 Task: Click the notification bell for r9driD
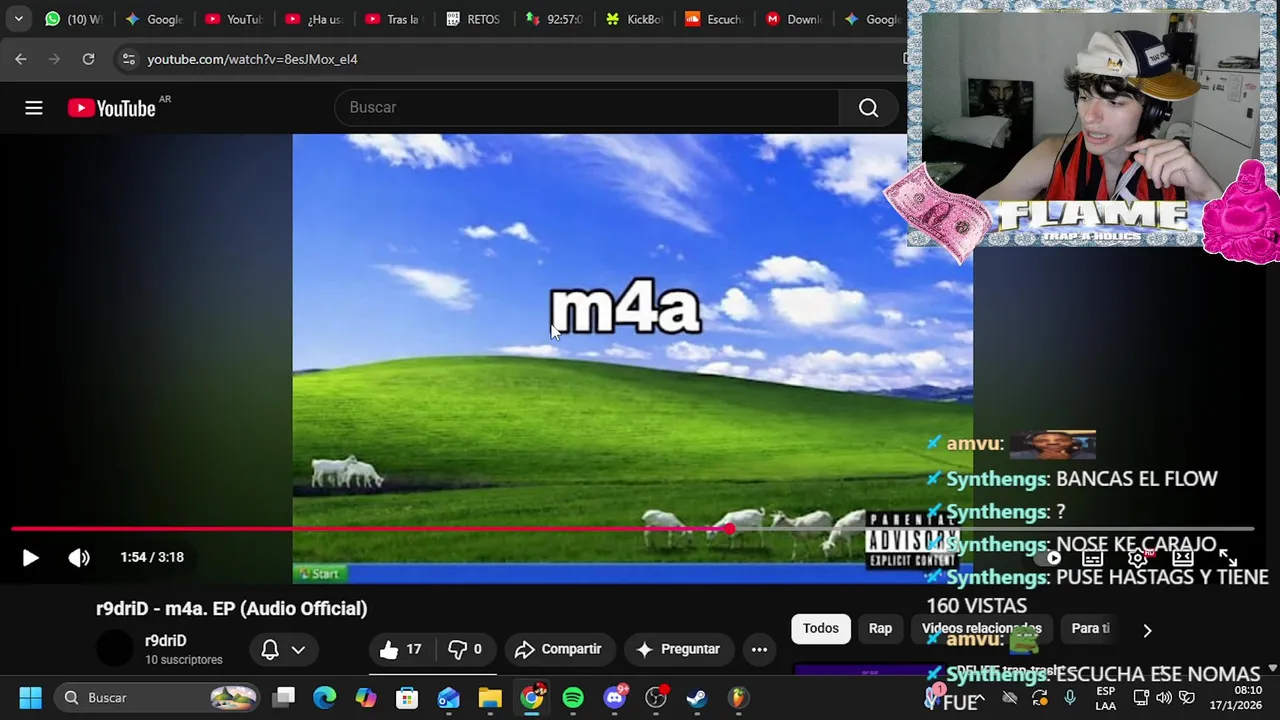(270, 650)
